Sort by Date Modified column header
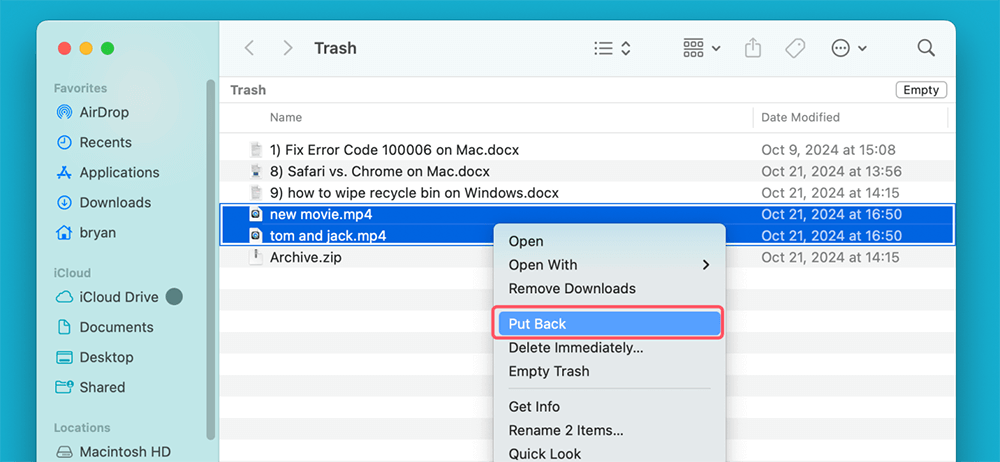Viewport: 1000px width, 462px height. [x=800, y=117]
